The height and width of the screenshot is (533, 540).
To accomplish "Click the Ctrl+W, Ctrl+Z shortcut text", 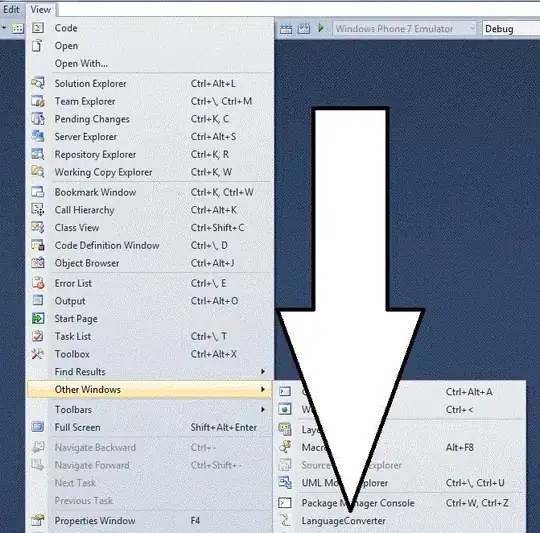I will (477, 503).
